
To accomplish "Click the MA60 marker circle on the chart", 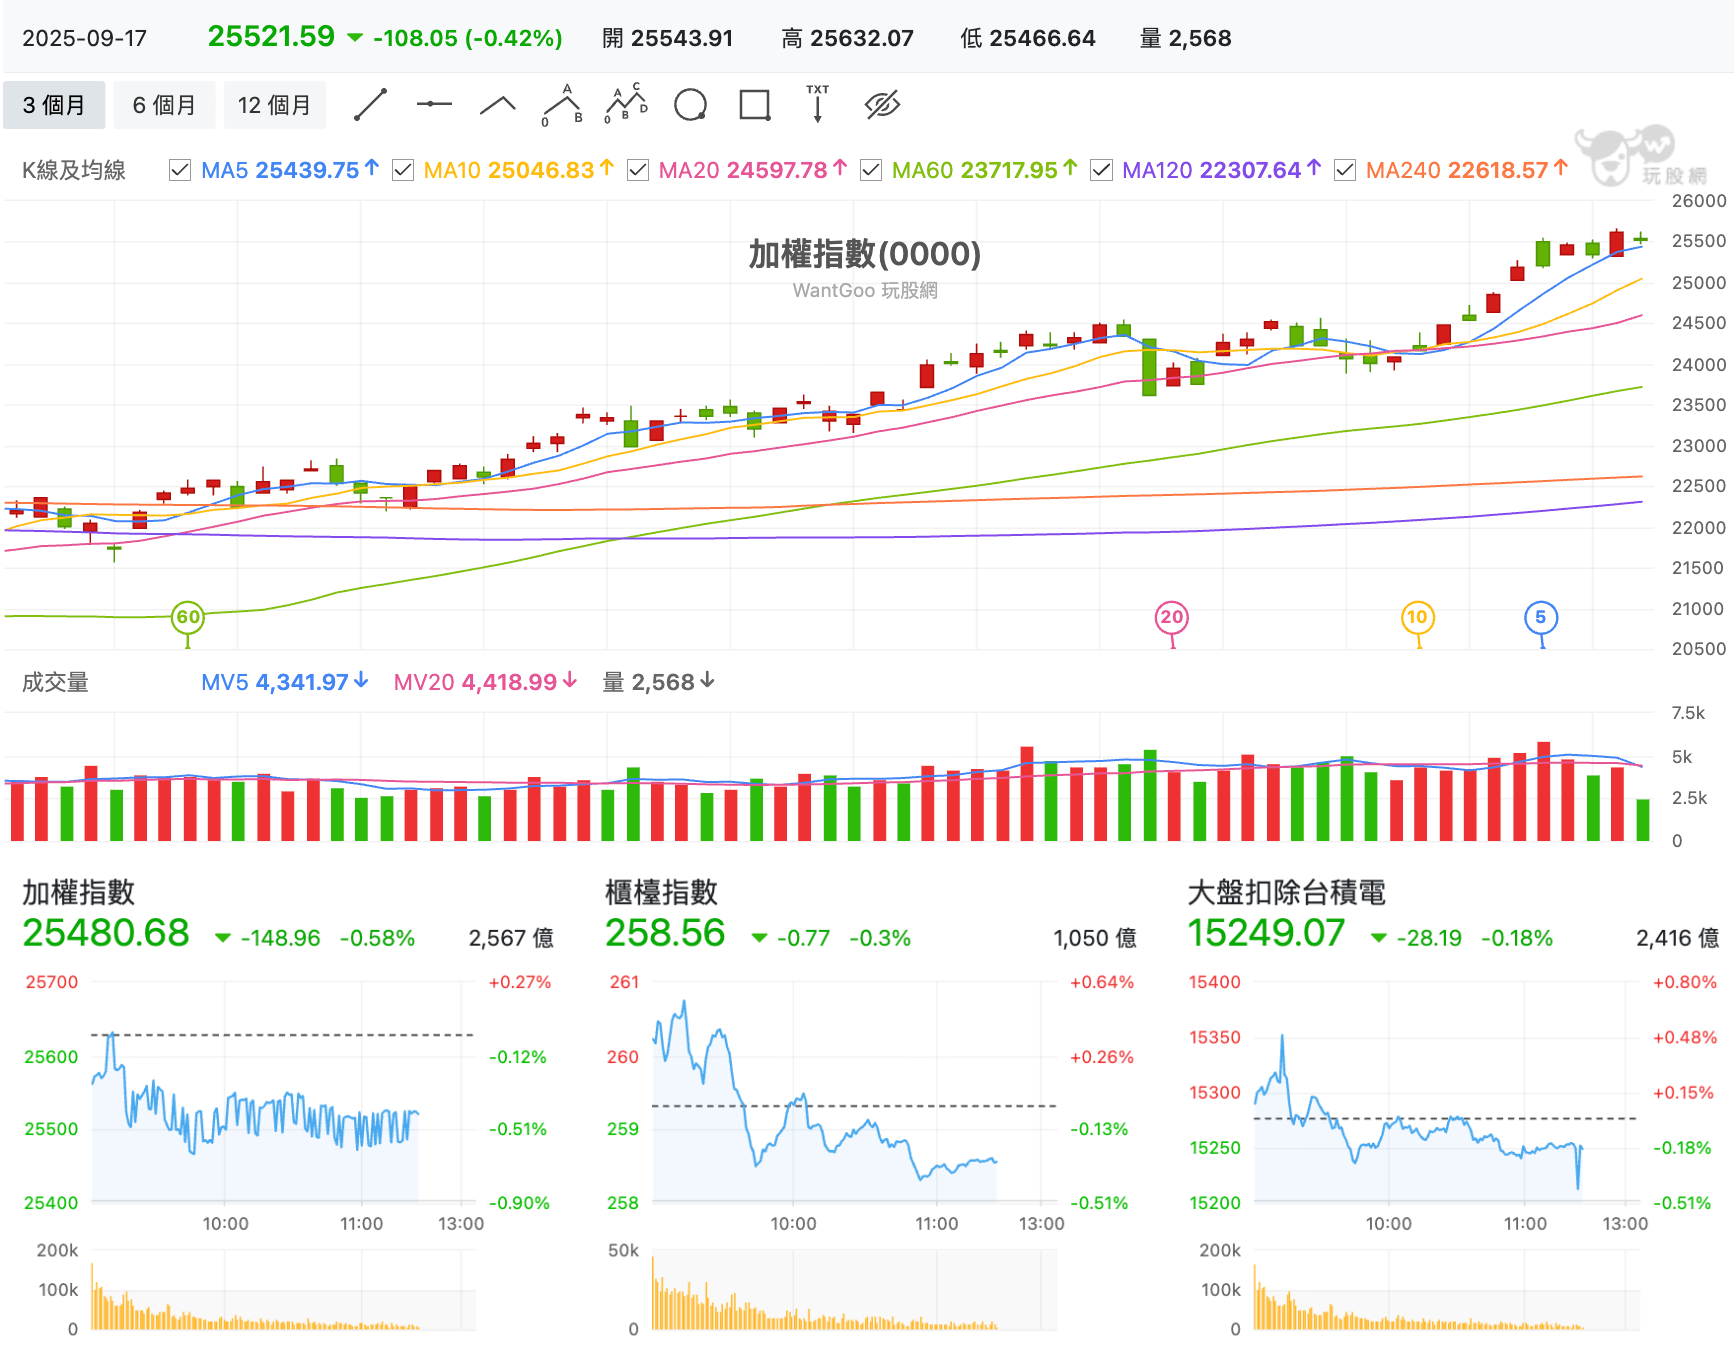I will coord(188,617).
